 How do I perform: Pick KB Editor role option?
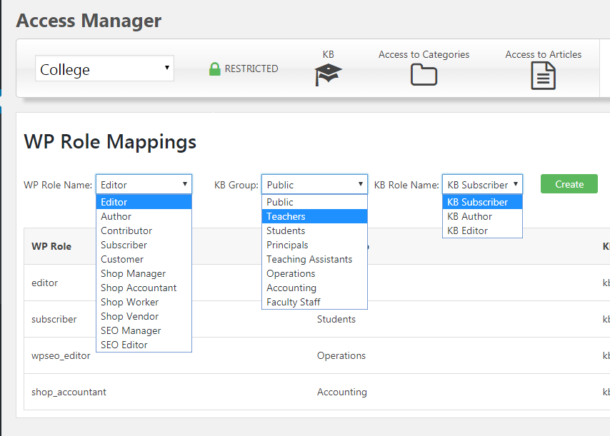482,231
